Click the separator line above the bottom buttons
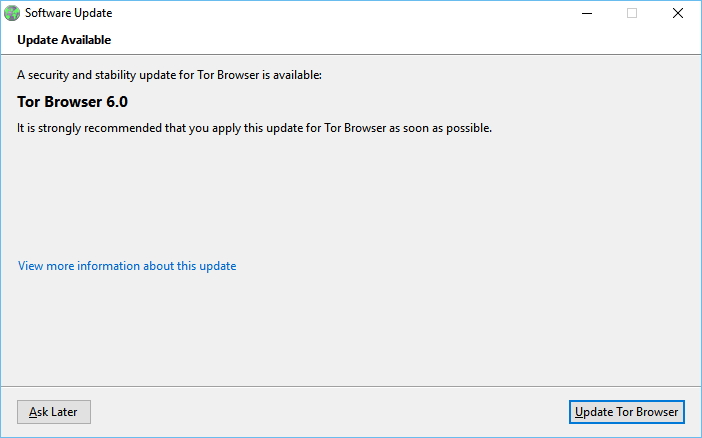Image resolution: width=702 pixels, height=438 pixels. coord(350,386)
